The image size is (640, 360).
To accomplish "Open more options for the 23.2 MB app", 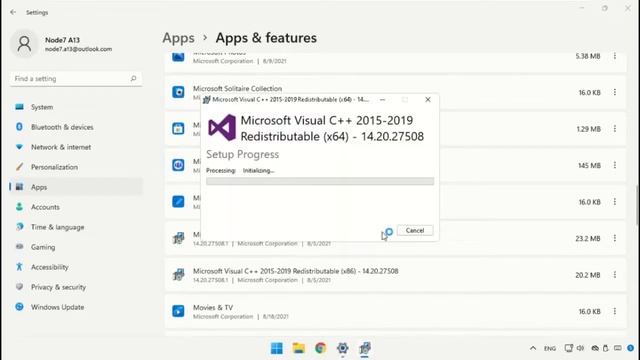I will (615, 238).
